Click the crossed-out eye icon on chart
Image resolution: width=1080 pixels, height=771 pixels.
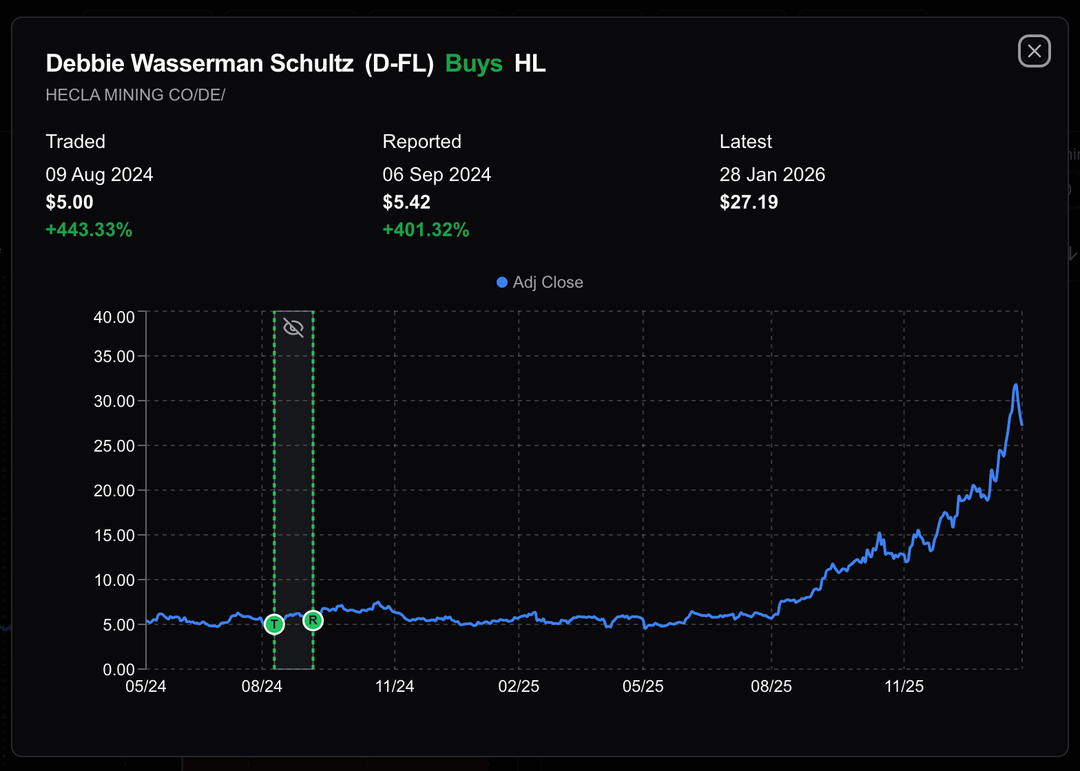coord(293,327)
